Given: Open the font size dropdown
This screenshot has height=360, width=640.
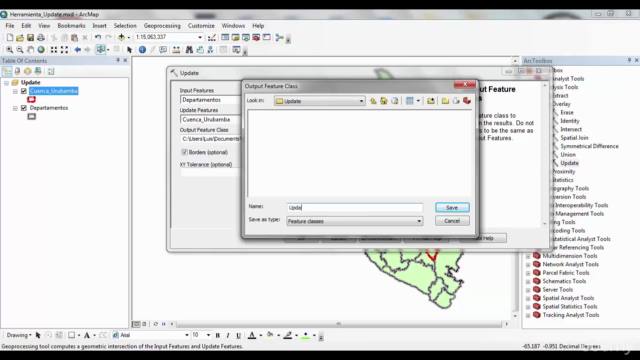Looking at the screenshot, I should click(208, 335).
